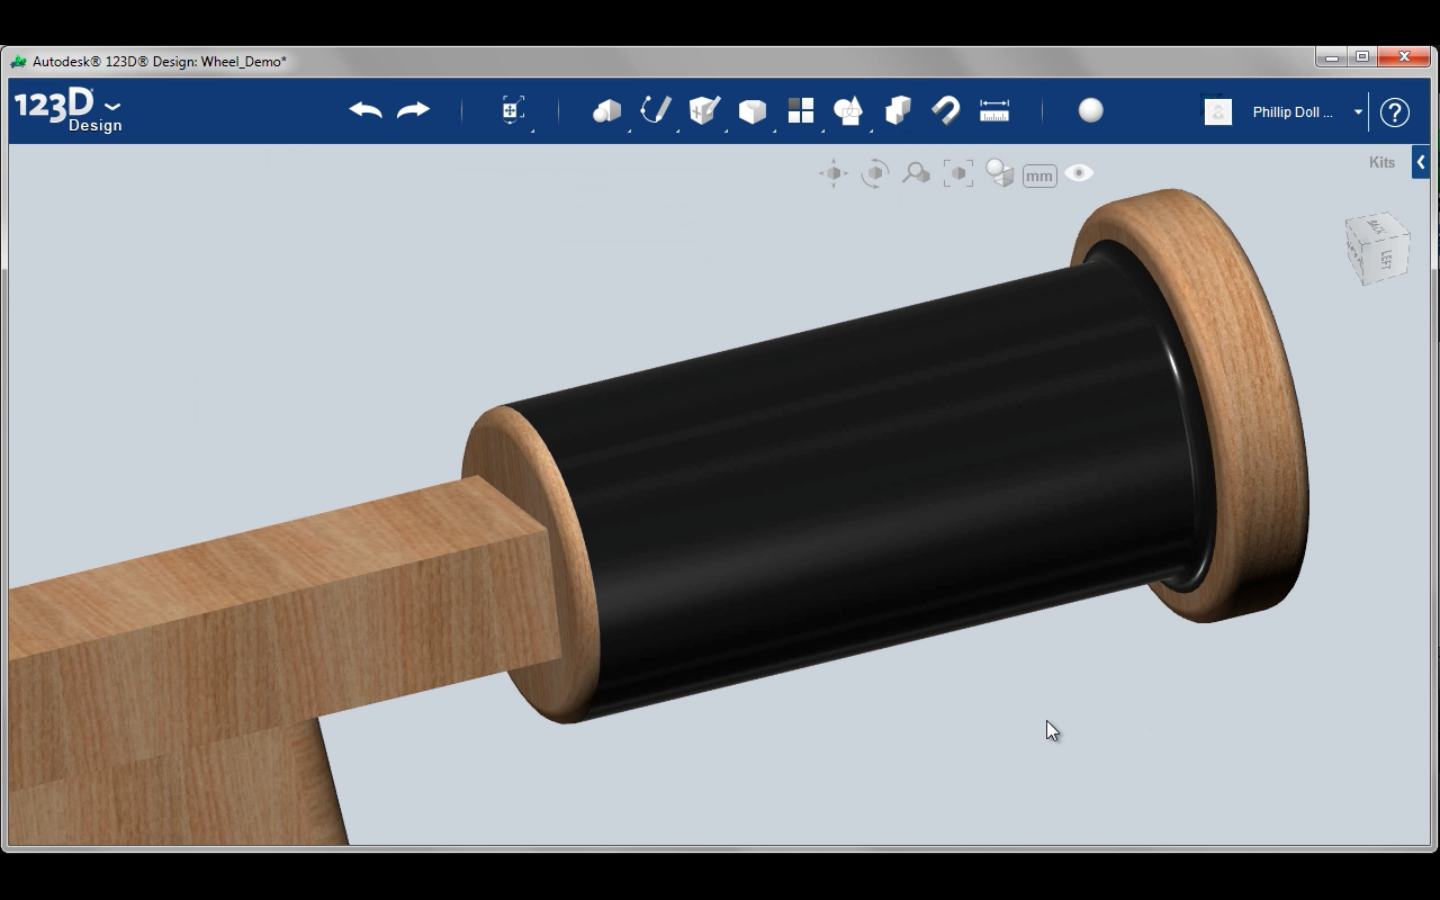Image resolution: width=1440 pixels, height=900 pixels.
Task: Click the Kits label
Action: [x=1382, y=162]
